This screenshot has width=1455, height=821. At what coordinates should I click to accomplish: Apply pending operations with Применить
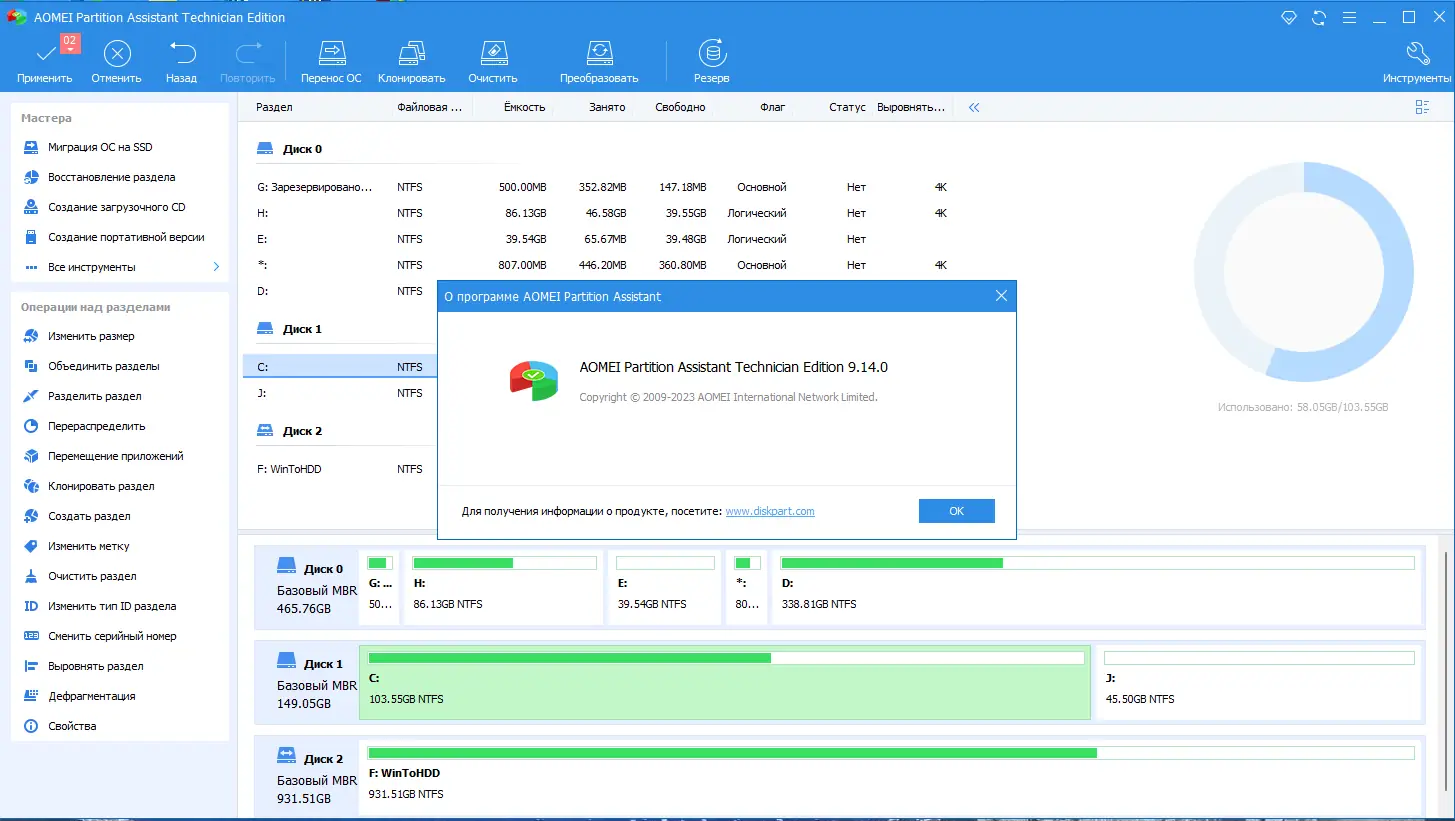[45, 61]
